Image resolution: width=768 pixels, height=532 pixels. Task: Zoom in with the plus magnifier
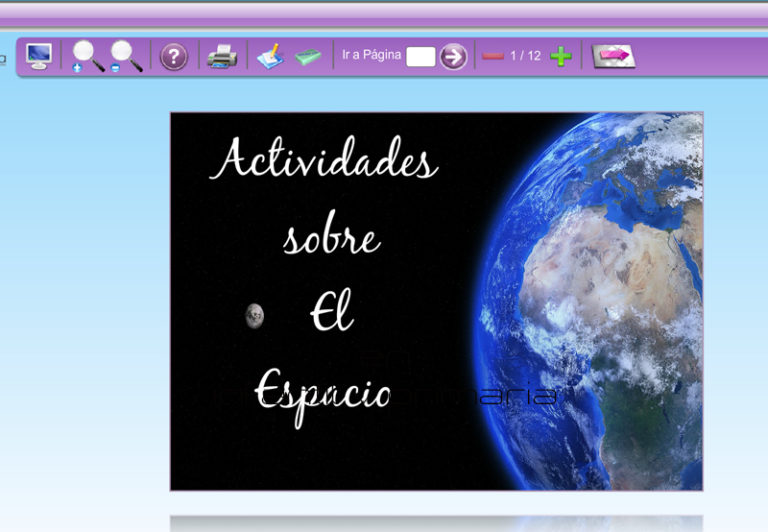click(88, 56)
